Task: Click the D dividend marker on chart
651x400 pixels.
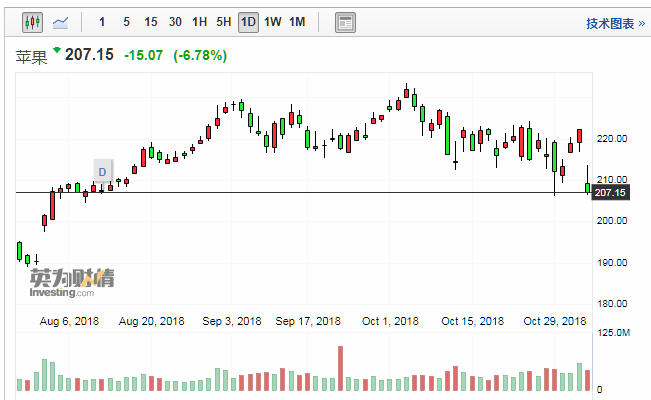Action: pos(103,170)
